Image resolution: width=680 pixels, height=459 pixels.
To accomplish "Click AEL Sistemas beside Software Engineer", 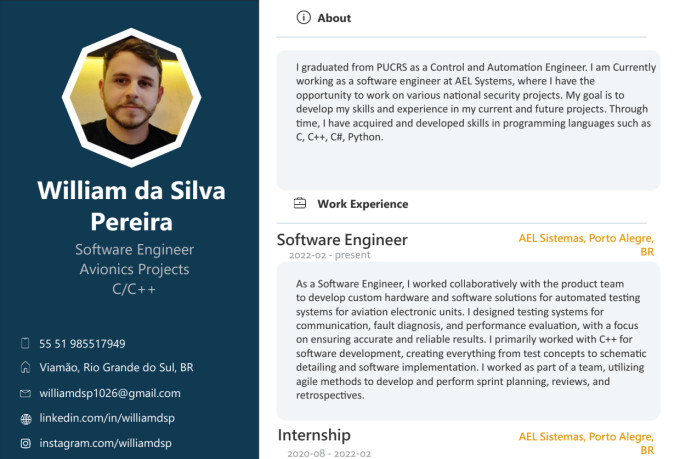I will 586,245.
